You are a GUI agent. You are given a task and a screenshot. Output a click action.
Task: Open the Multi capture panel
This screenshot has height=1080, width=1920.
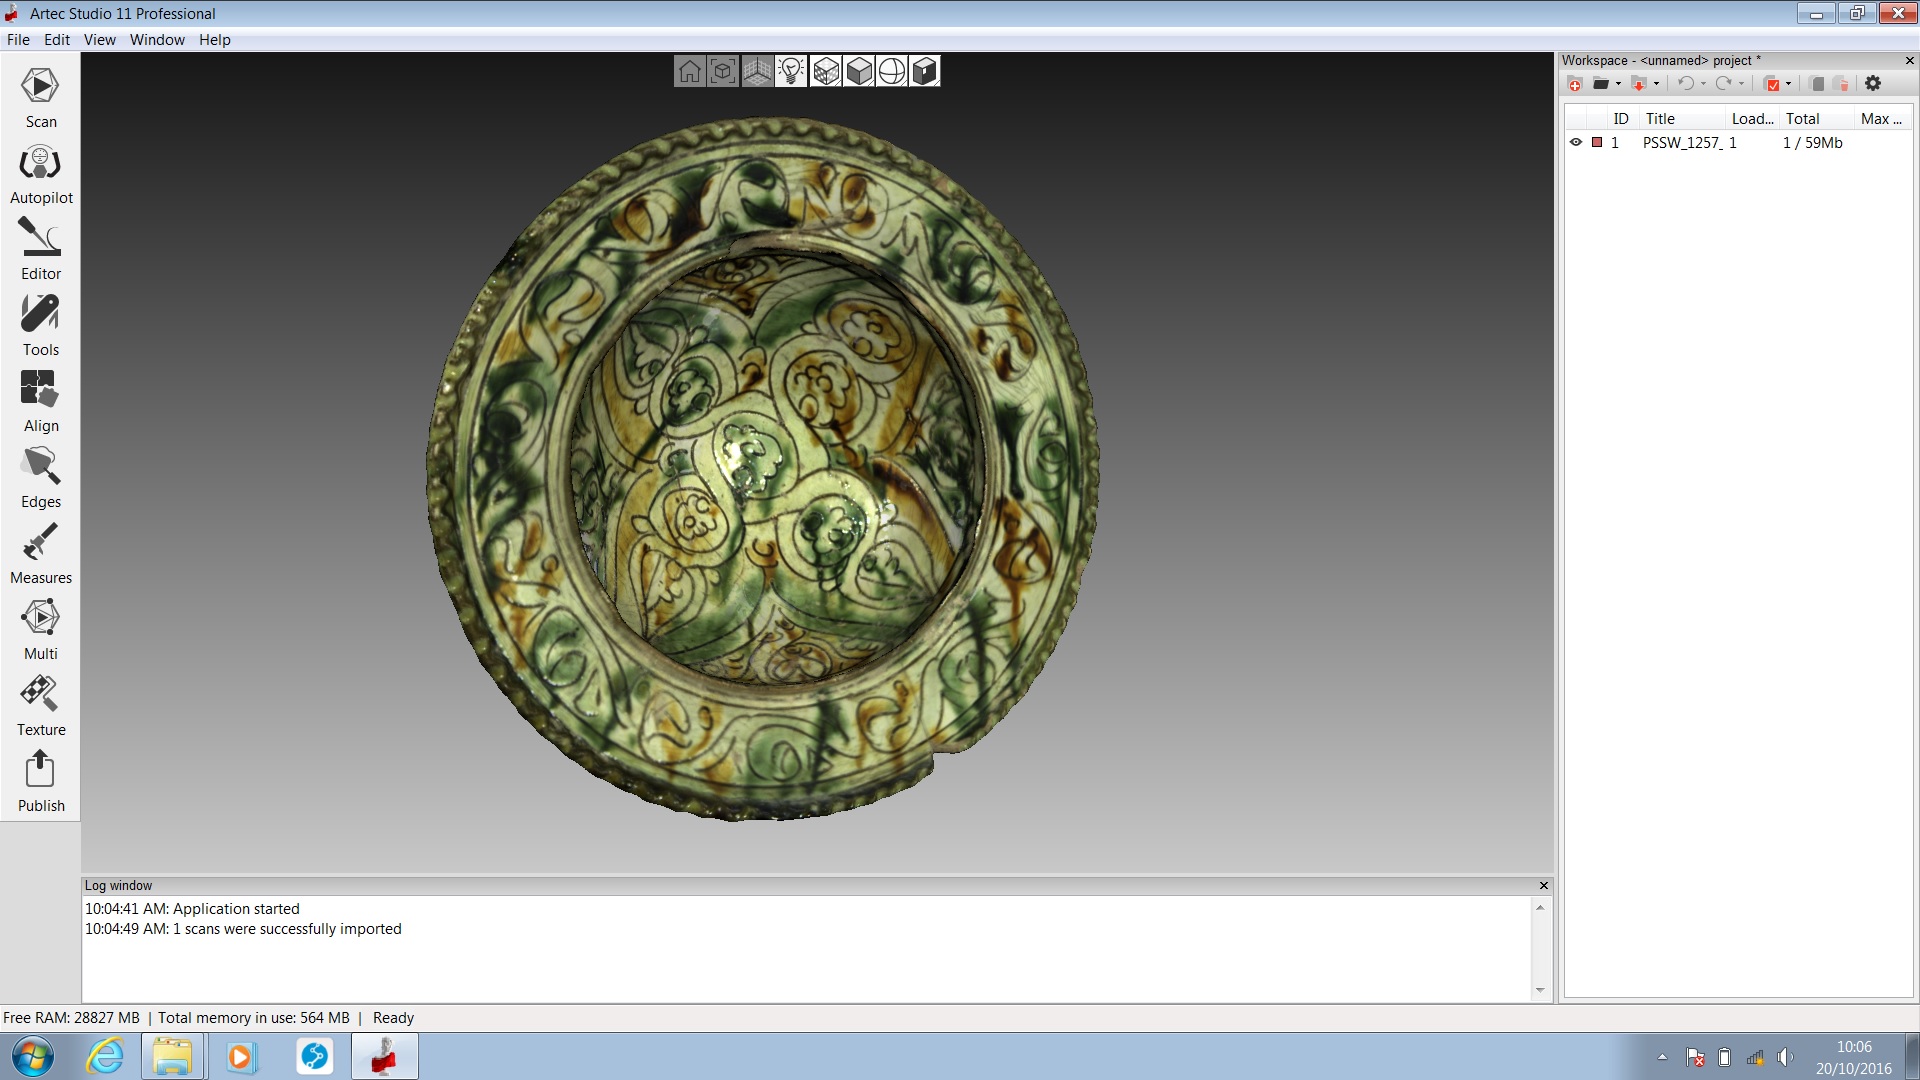40,630
